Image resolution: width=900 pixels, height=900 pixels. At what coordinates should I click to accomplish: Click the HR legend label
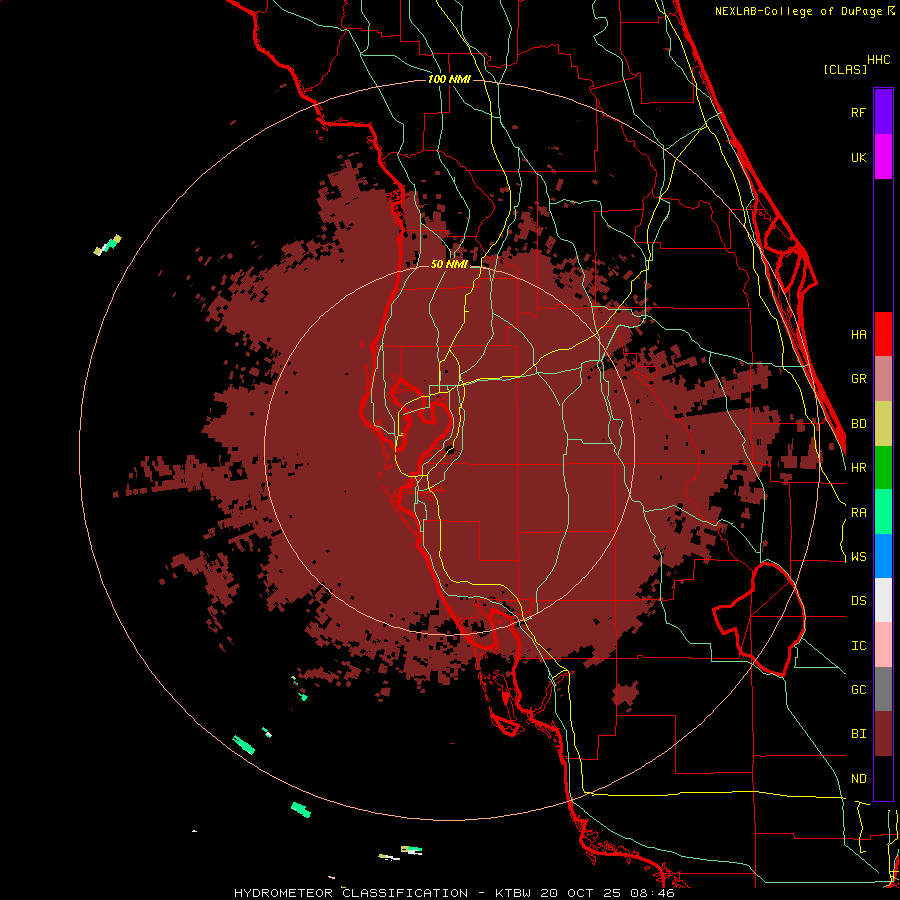click(858, 468)
